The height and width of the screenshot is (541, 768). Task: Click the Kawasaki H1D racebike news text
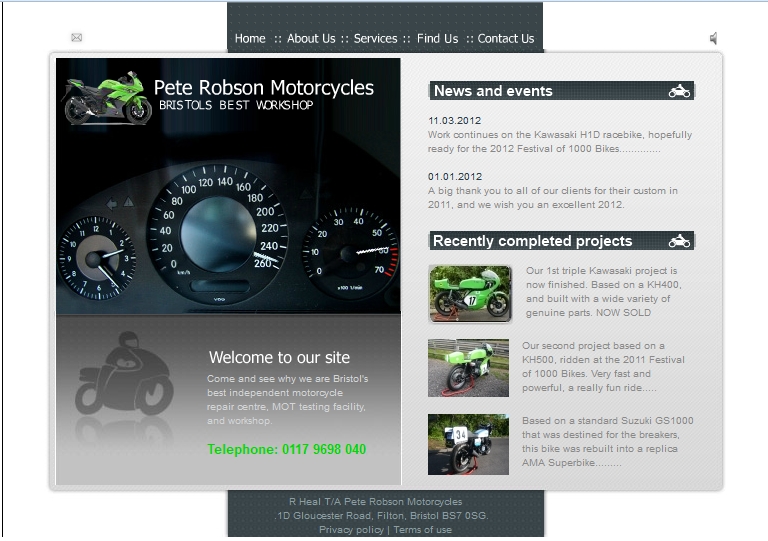tap(560, 142)
